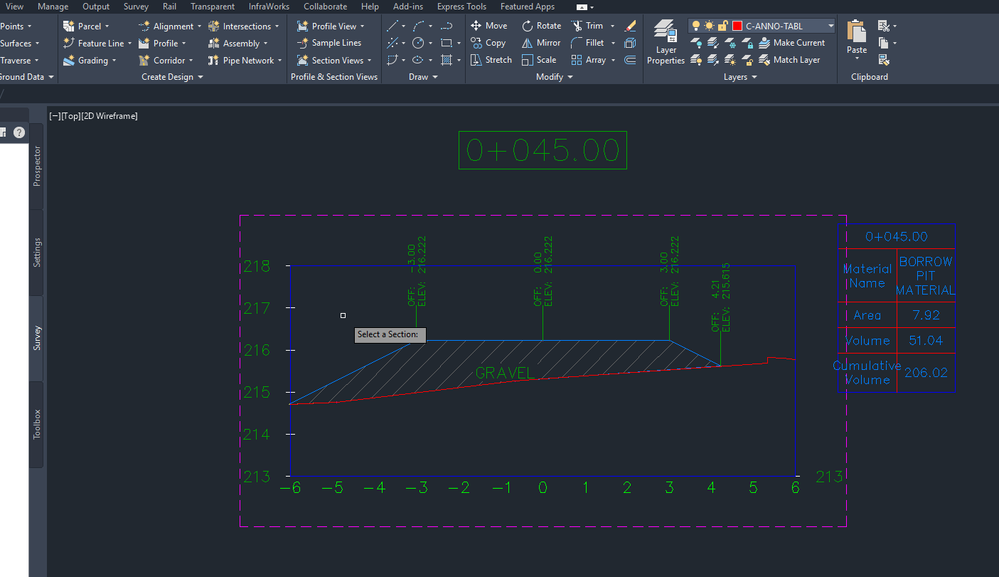Image resolution: width=999 pixels, height=577 pixels.
Task: Expand the Modify panel
Action: [554, 77]
